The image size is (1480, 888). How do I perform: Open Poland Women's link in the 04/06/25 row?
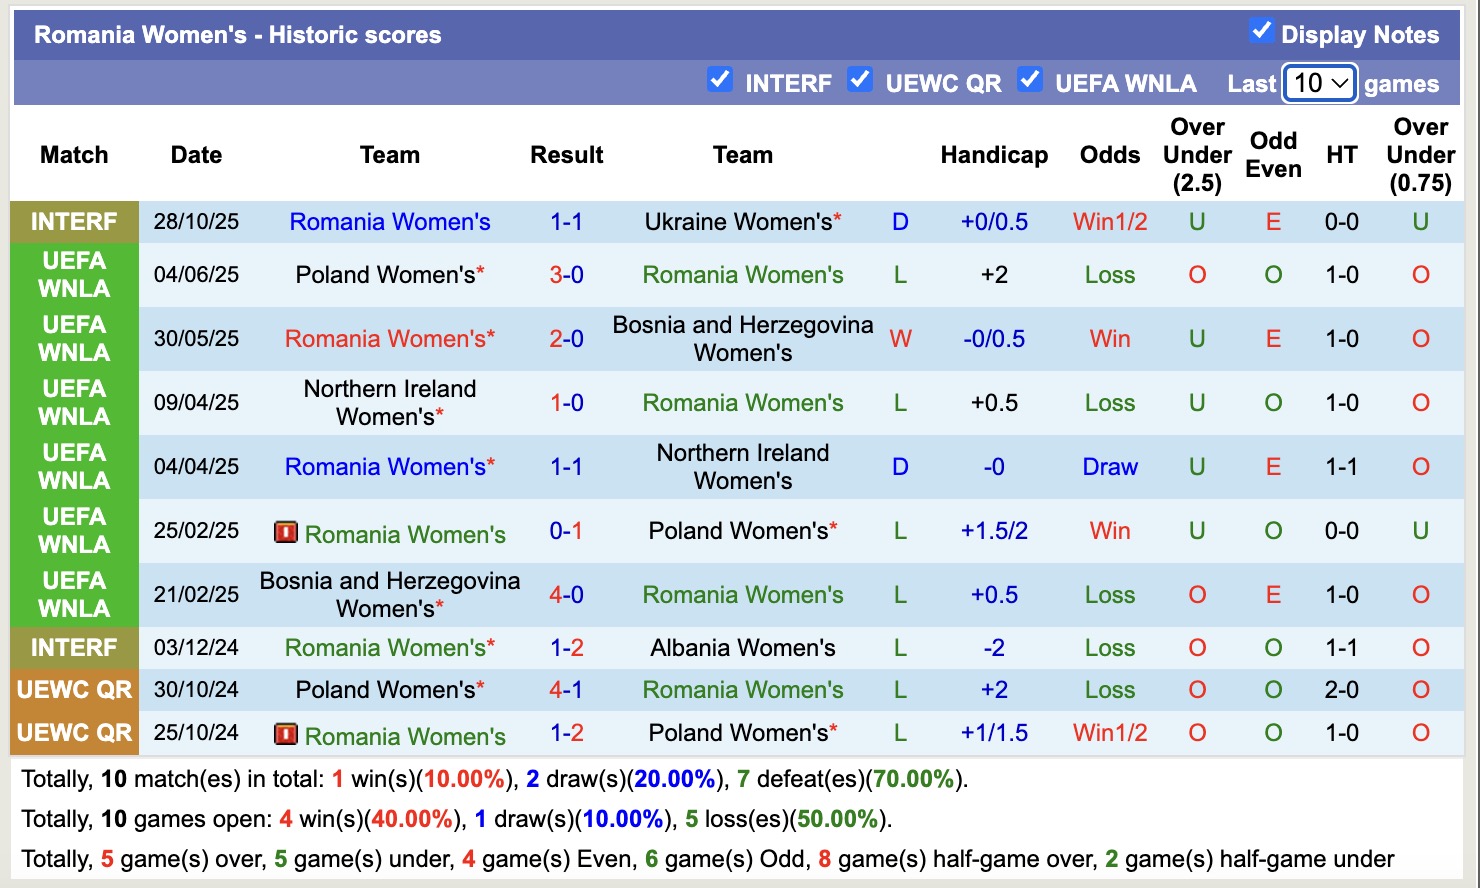coord(385,274)
